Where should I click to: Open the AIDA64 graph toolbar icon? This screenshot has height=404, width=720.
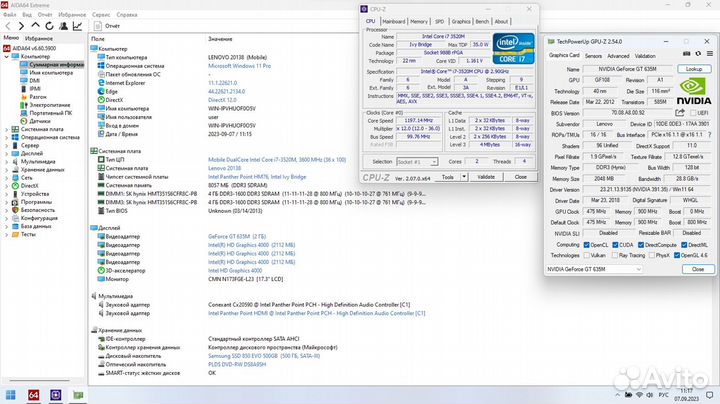click(x=77, y=26)
